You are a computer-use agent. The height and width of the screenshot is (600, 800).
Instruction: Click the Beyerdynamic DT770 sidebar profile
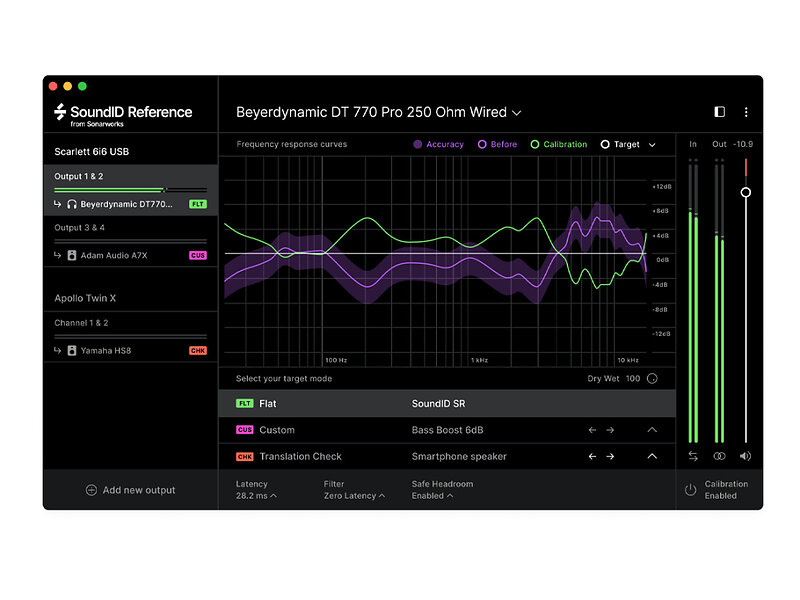[127, 204]
